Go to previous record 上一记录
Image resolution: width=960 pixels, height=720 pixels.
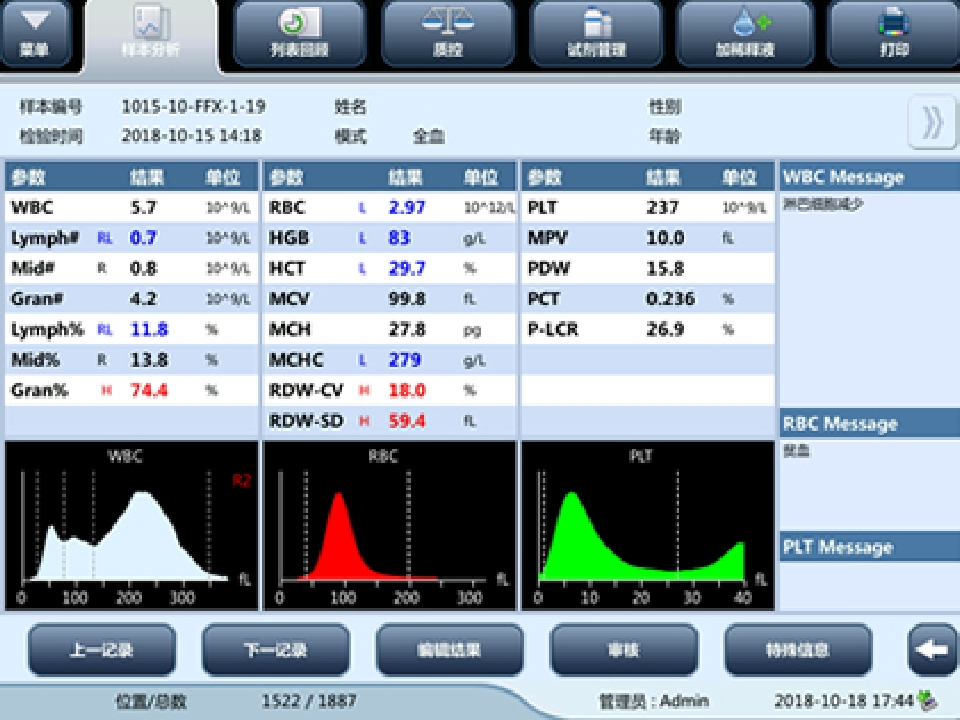tap(101, 650)
